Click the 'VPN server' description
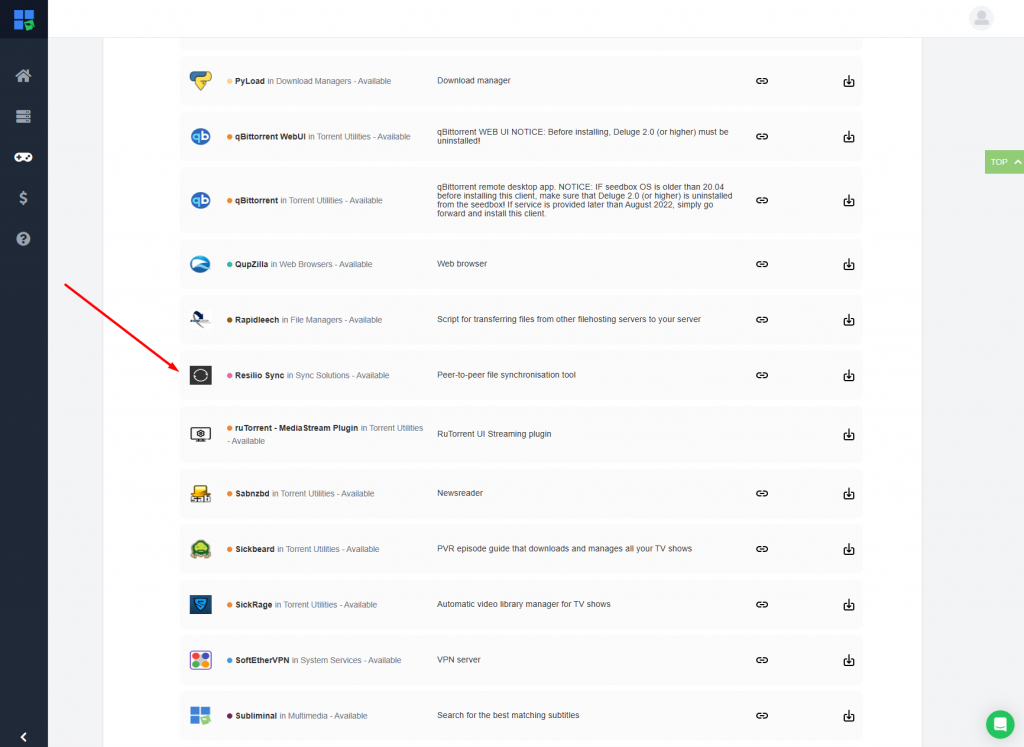1024x747 pixels. coord(458,660)
